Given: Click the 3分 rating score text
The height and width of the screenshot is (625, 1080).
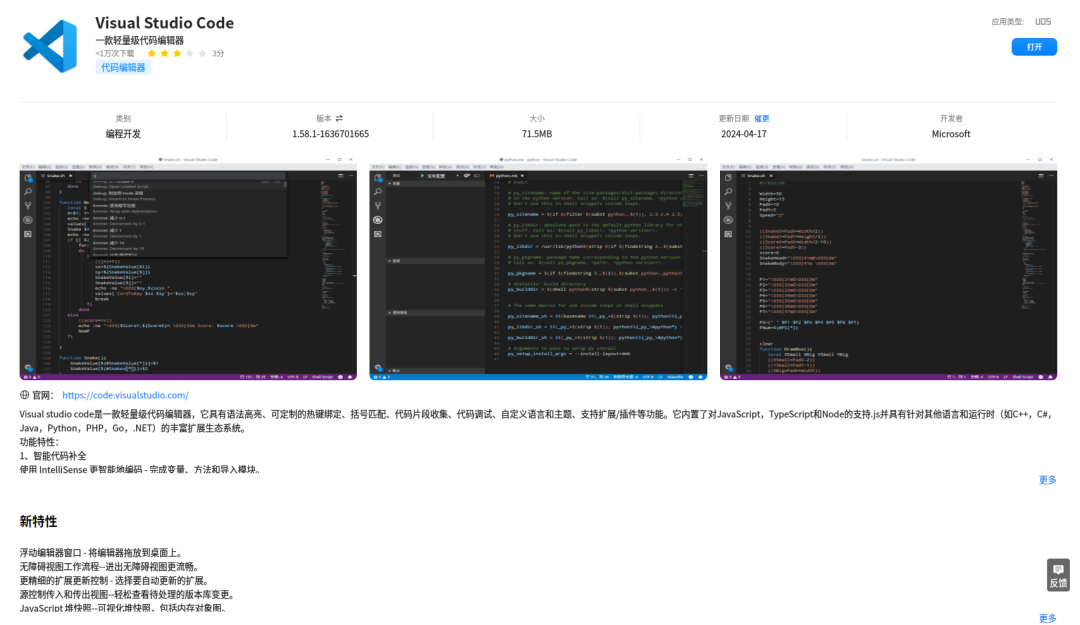Looking at the screenshot, I should [x=218, y=53].
